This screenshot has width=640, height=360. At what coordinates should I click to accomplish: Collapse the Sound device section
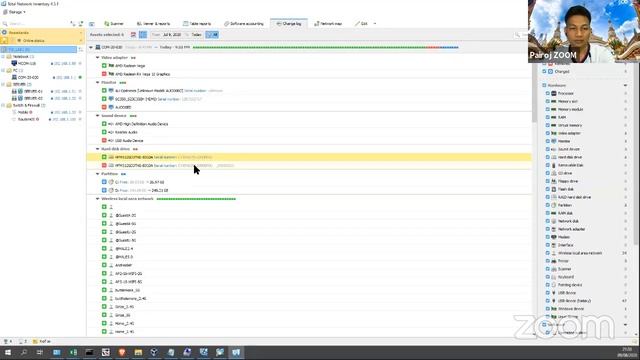point(98,116)
